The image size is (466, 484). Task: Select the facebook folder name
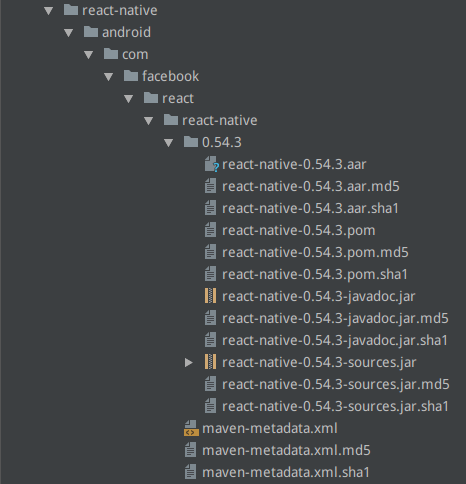(x=170, y=77)
